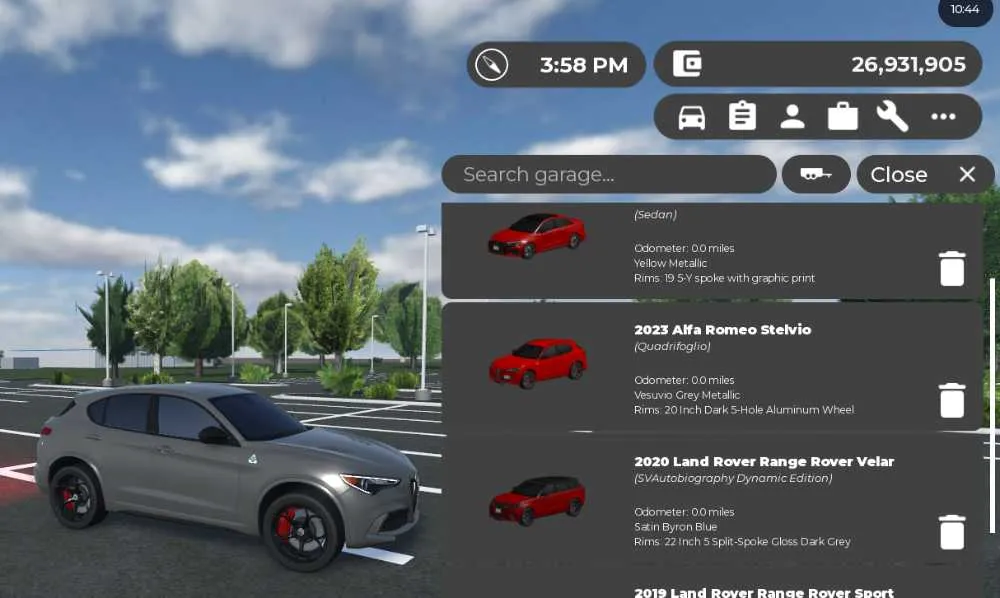This screenshot has width=1000, height=598.
Task: Click the 2020 Land Rover Range Rover Velar title
Action: [764, 462]
